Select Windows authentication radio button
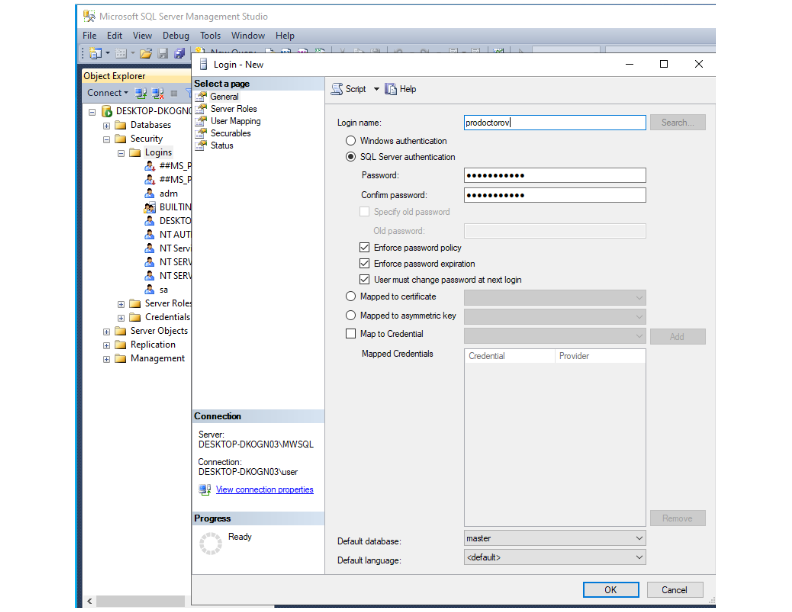Viewport: 792px width, 612px height. coord(351,141)
